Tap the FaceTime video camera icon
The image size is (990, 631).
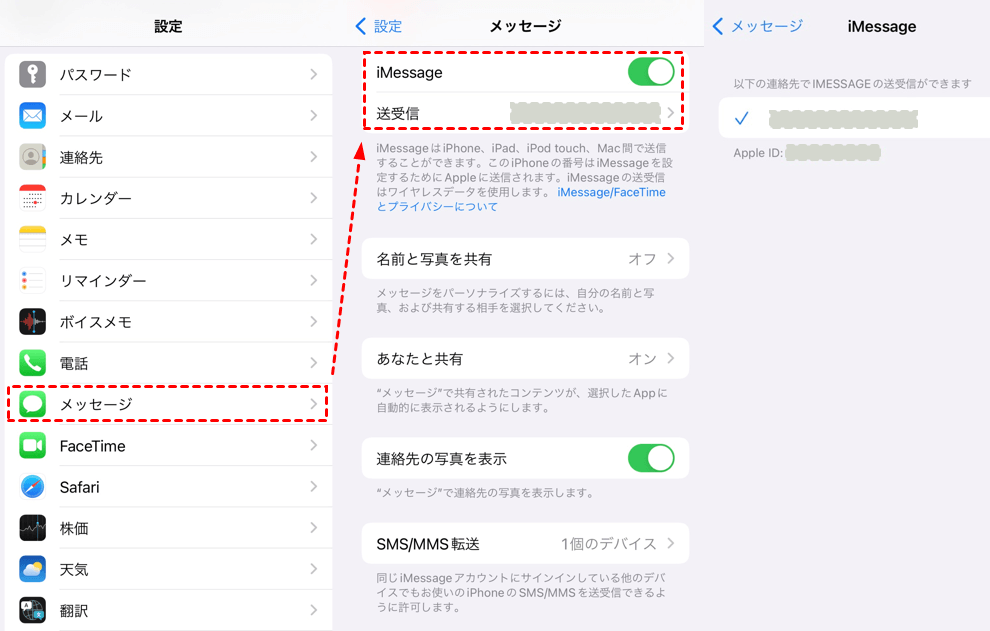pyautogui.click(x=33, y=446)
